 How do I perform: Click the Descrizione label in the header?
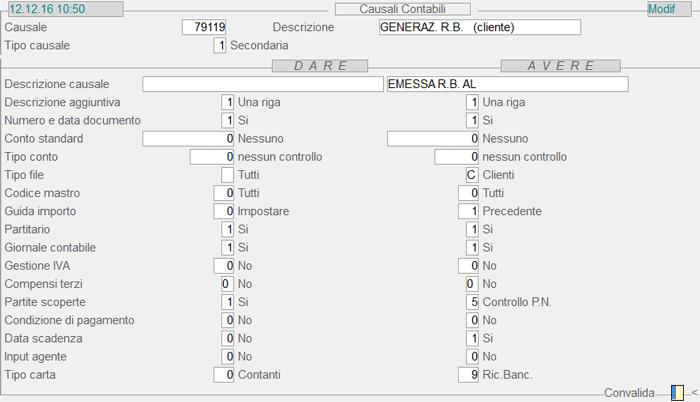pyautogui.click(x=304, y=27)
